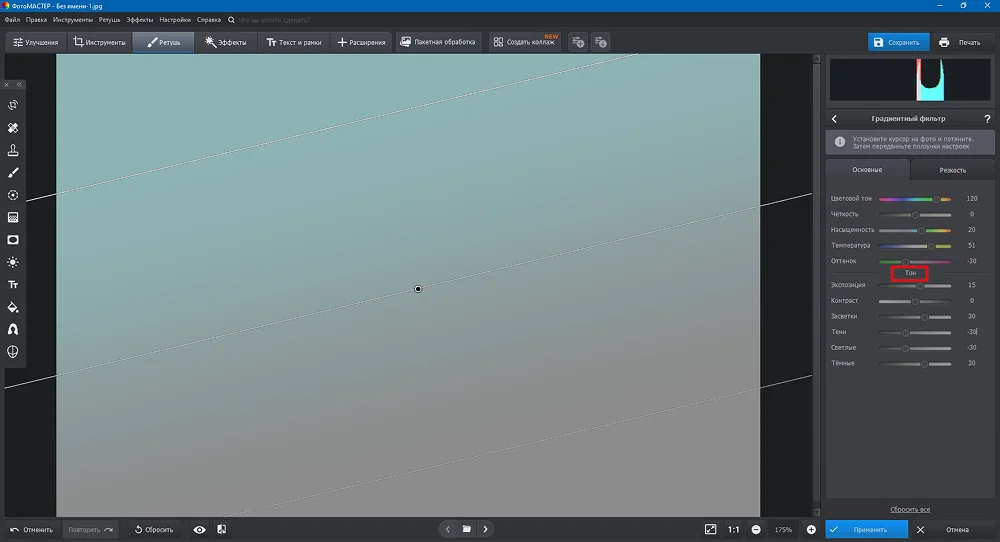Select the gradient filter tool icon

click(13, 217)
